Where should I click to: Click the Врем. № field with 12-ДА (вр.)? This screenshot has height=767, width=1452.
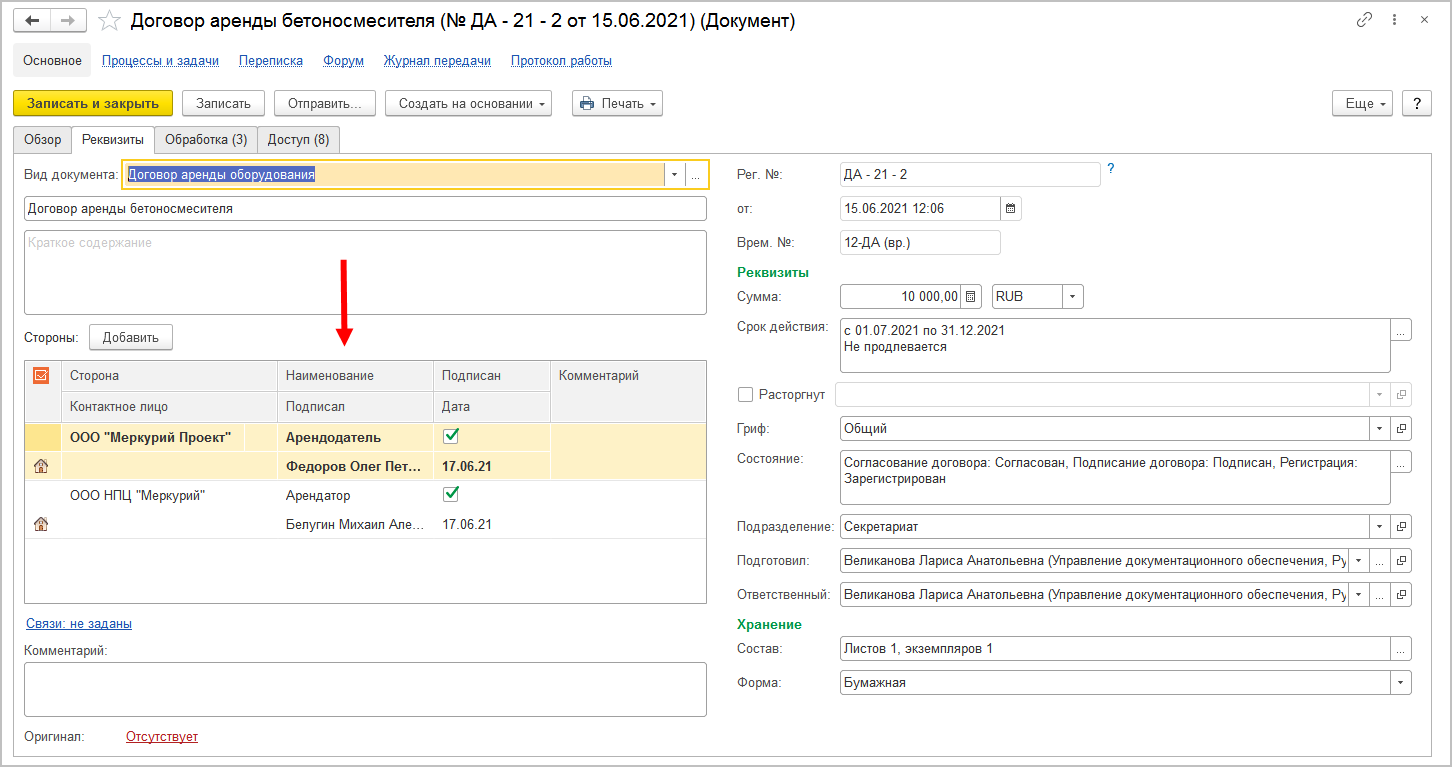point(920,243)
